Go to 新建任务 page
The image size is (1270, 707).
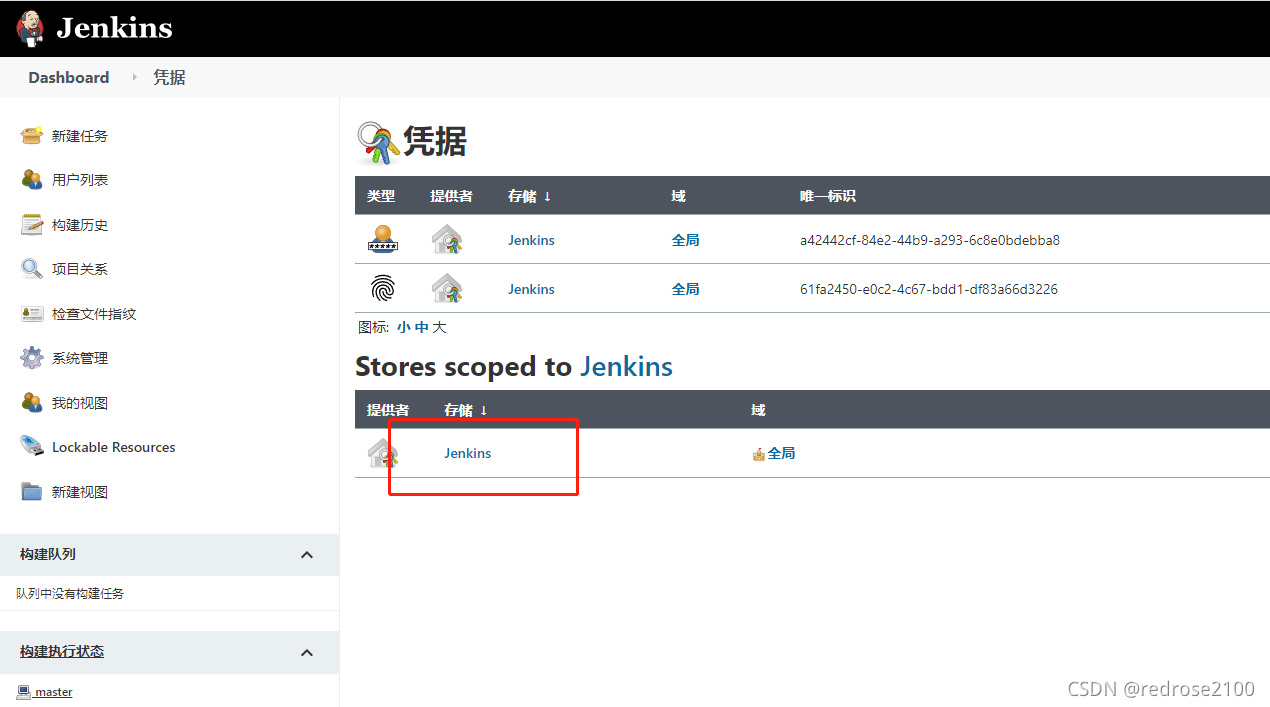pos(80,136)
